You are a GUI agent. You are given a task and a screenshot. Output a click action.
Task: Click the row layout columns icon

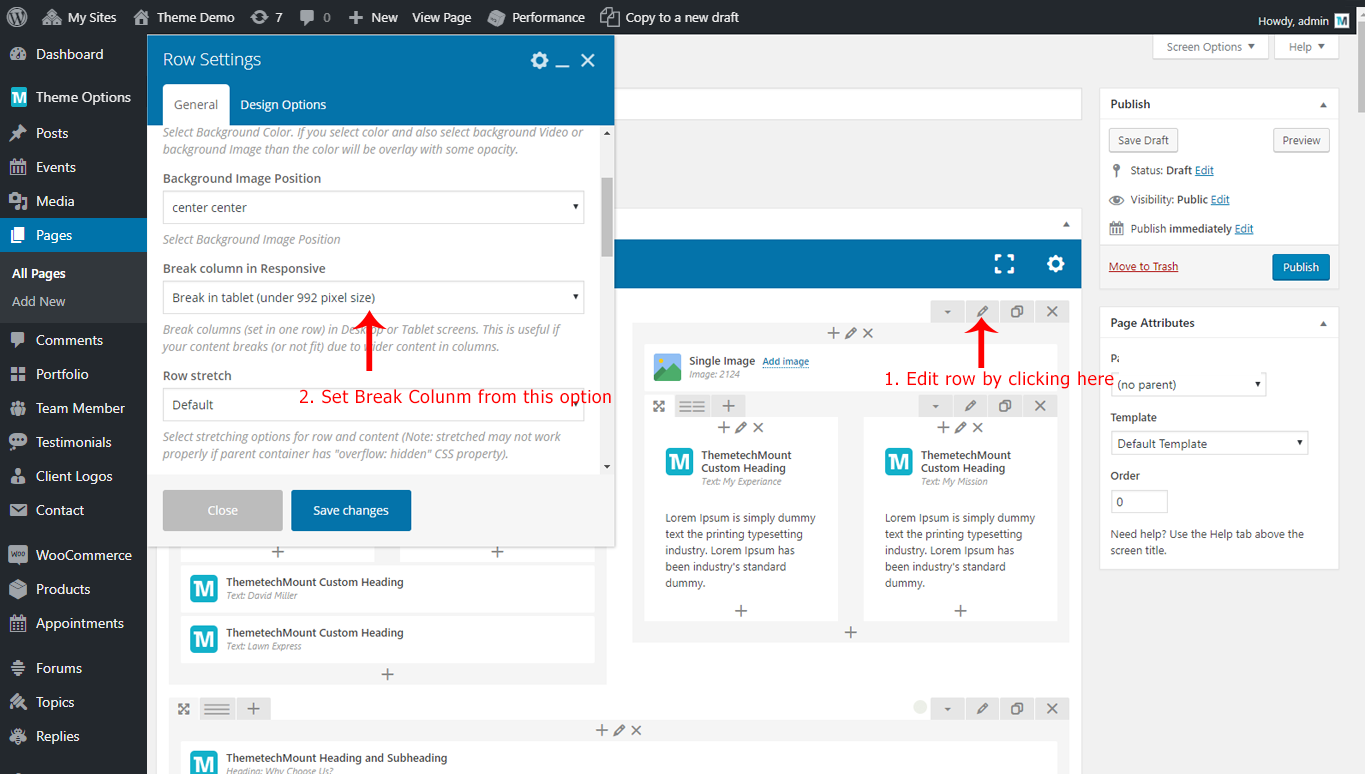click(692, 406)
